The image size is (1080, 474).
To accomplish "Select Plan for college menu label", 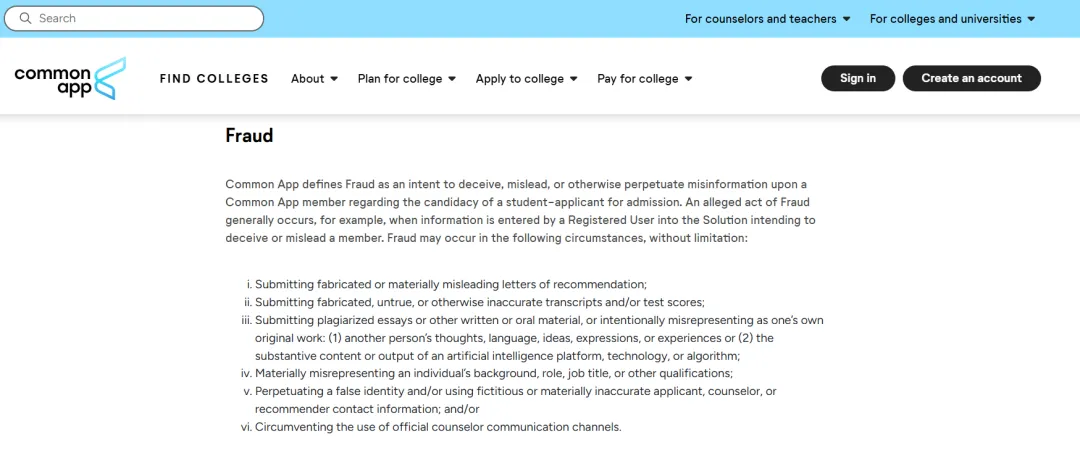I will coord(400,79).
